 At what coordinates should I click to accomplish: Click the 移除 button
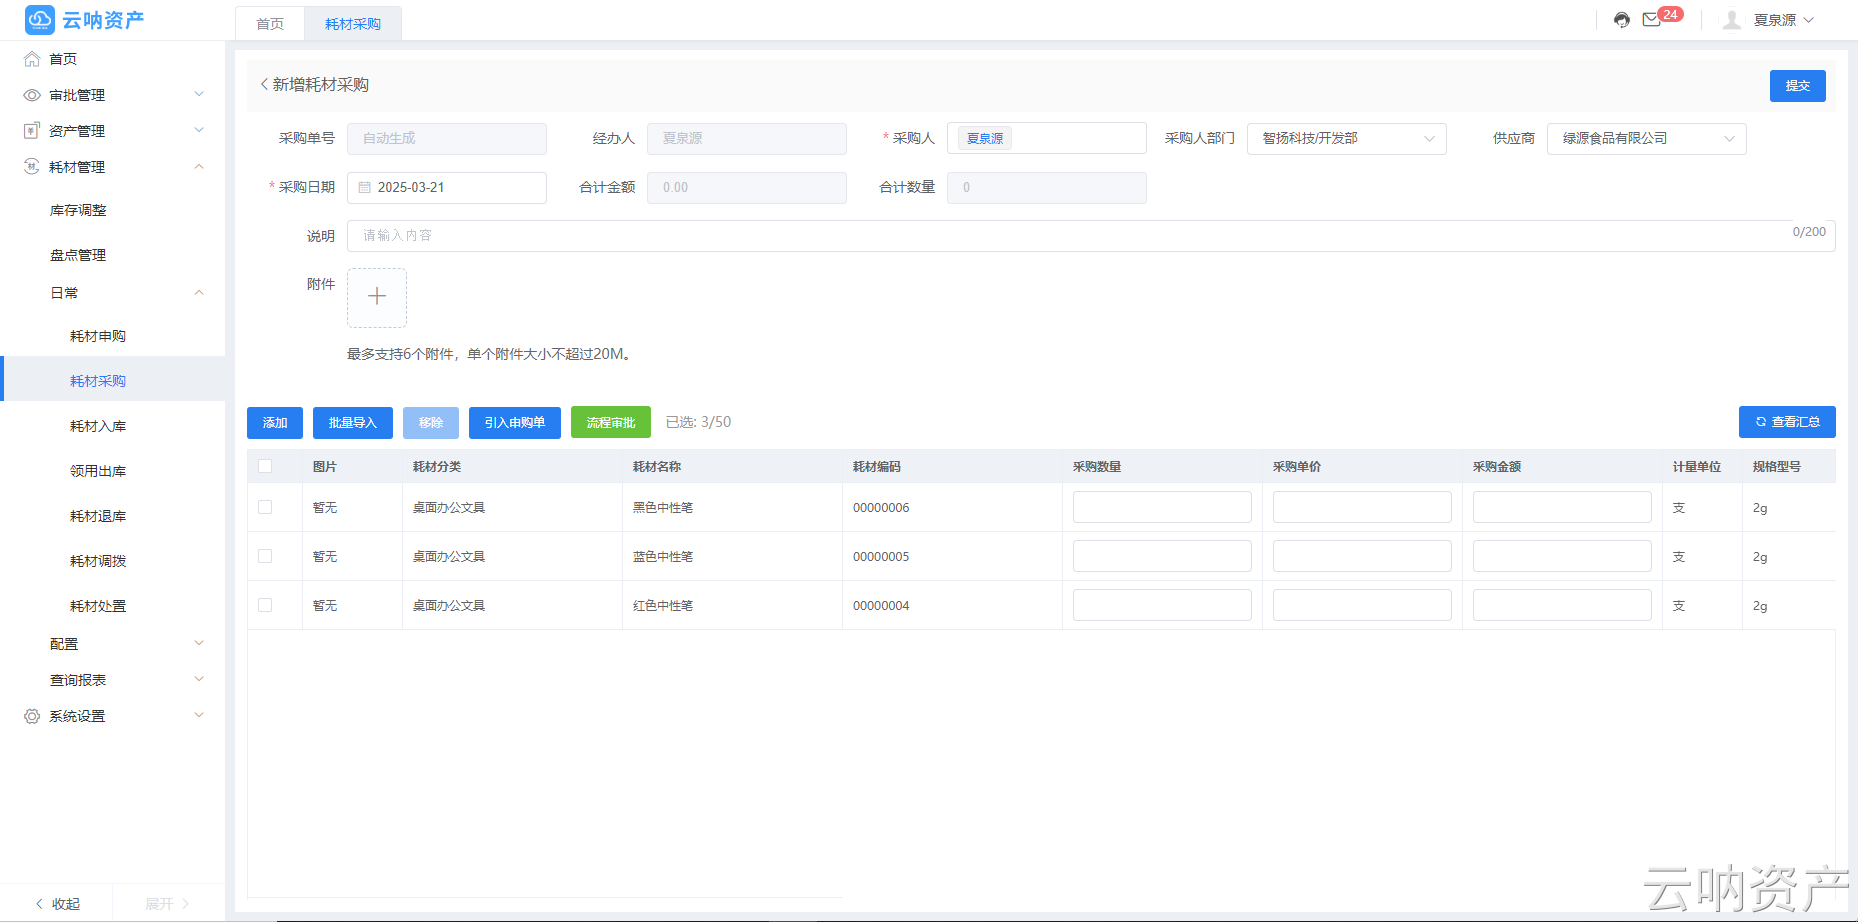(x=431, y=423)
